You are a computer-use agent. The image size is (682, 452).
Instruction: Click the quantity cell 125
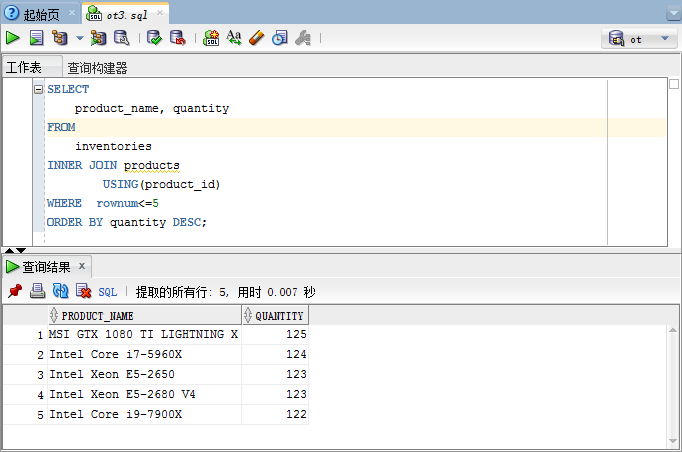click(275, 335)
